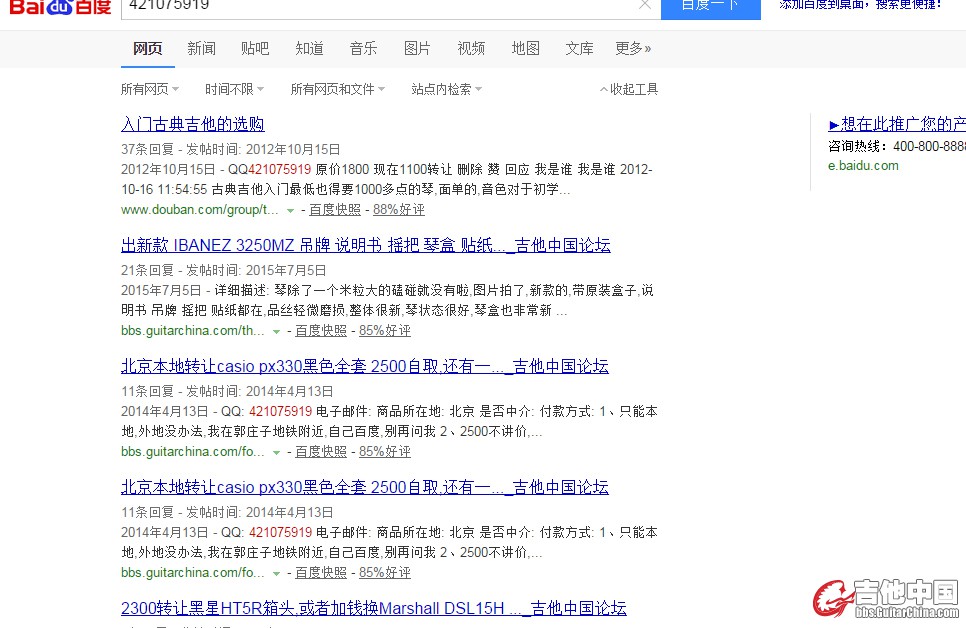Open the 地图 tab
The height and width of the screenshot is (628, 966).
click(x=526, y=49)
